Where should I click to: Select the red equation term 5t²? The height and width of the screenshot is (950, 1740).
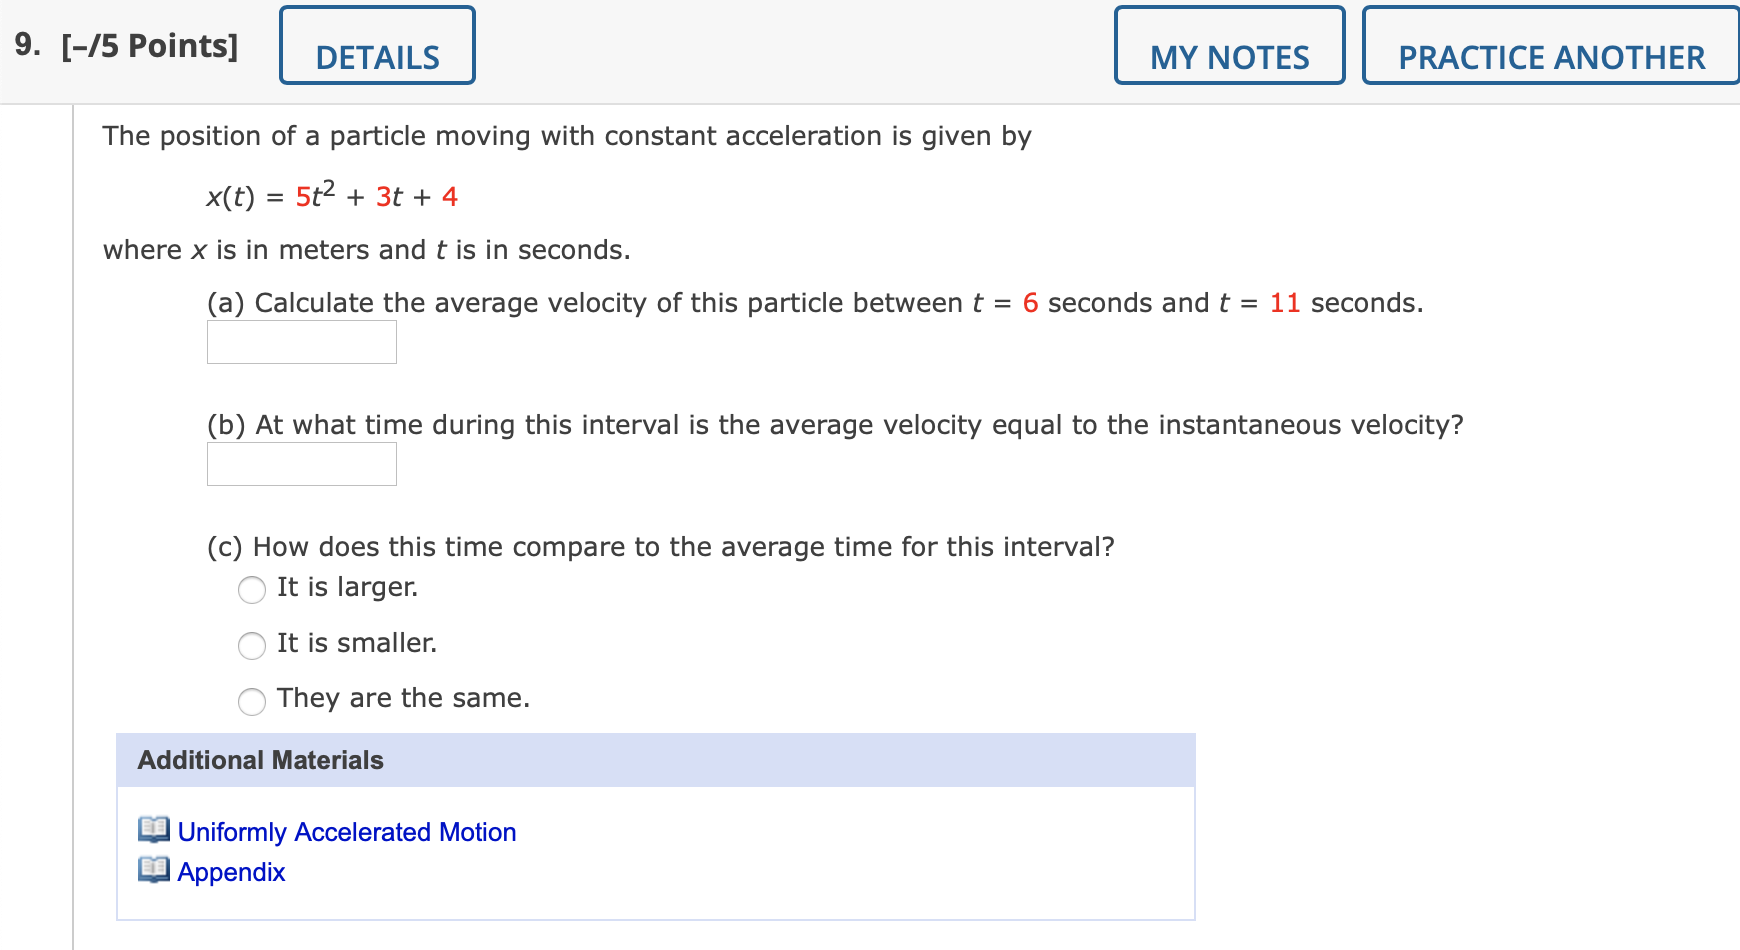[310, 195]
